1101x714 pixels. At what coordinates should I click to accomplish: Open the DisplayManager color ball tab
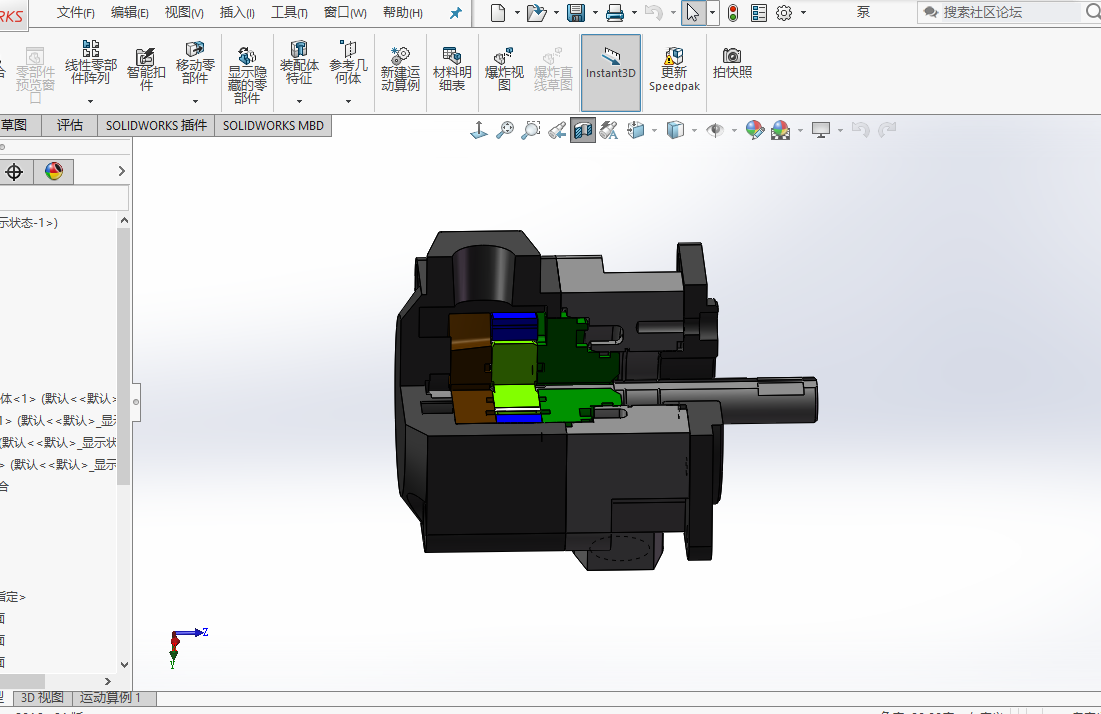(x=54, y=172)
